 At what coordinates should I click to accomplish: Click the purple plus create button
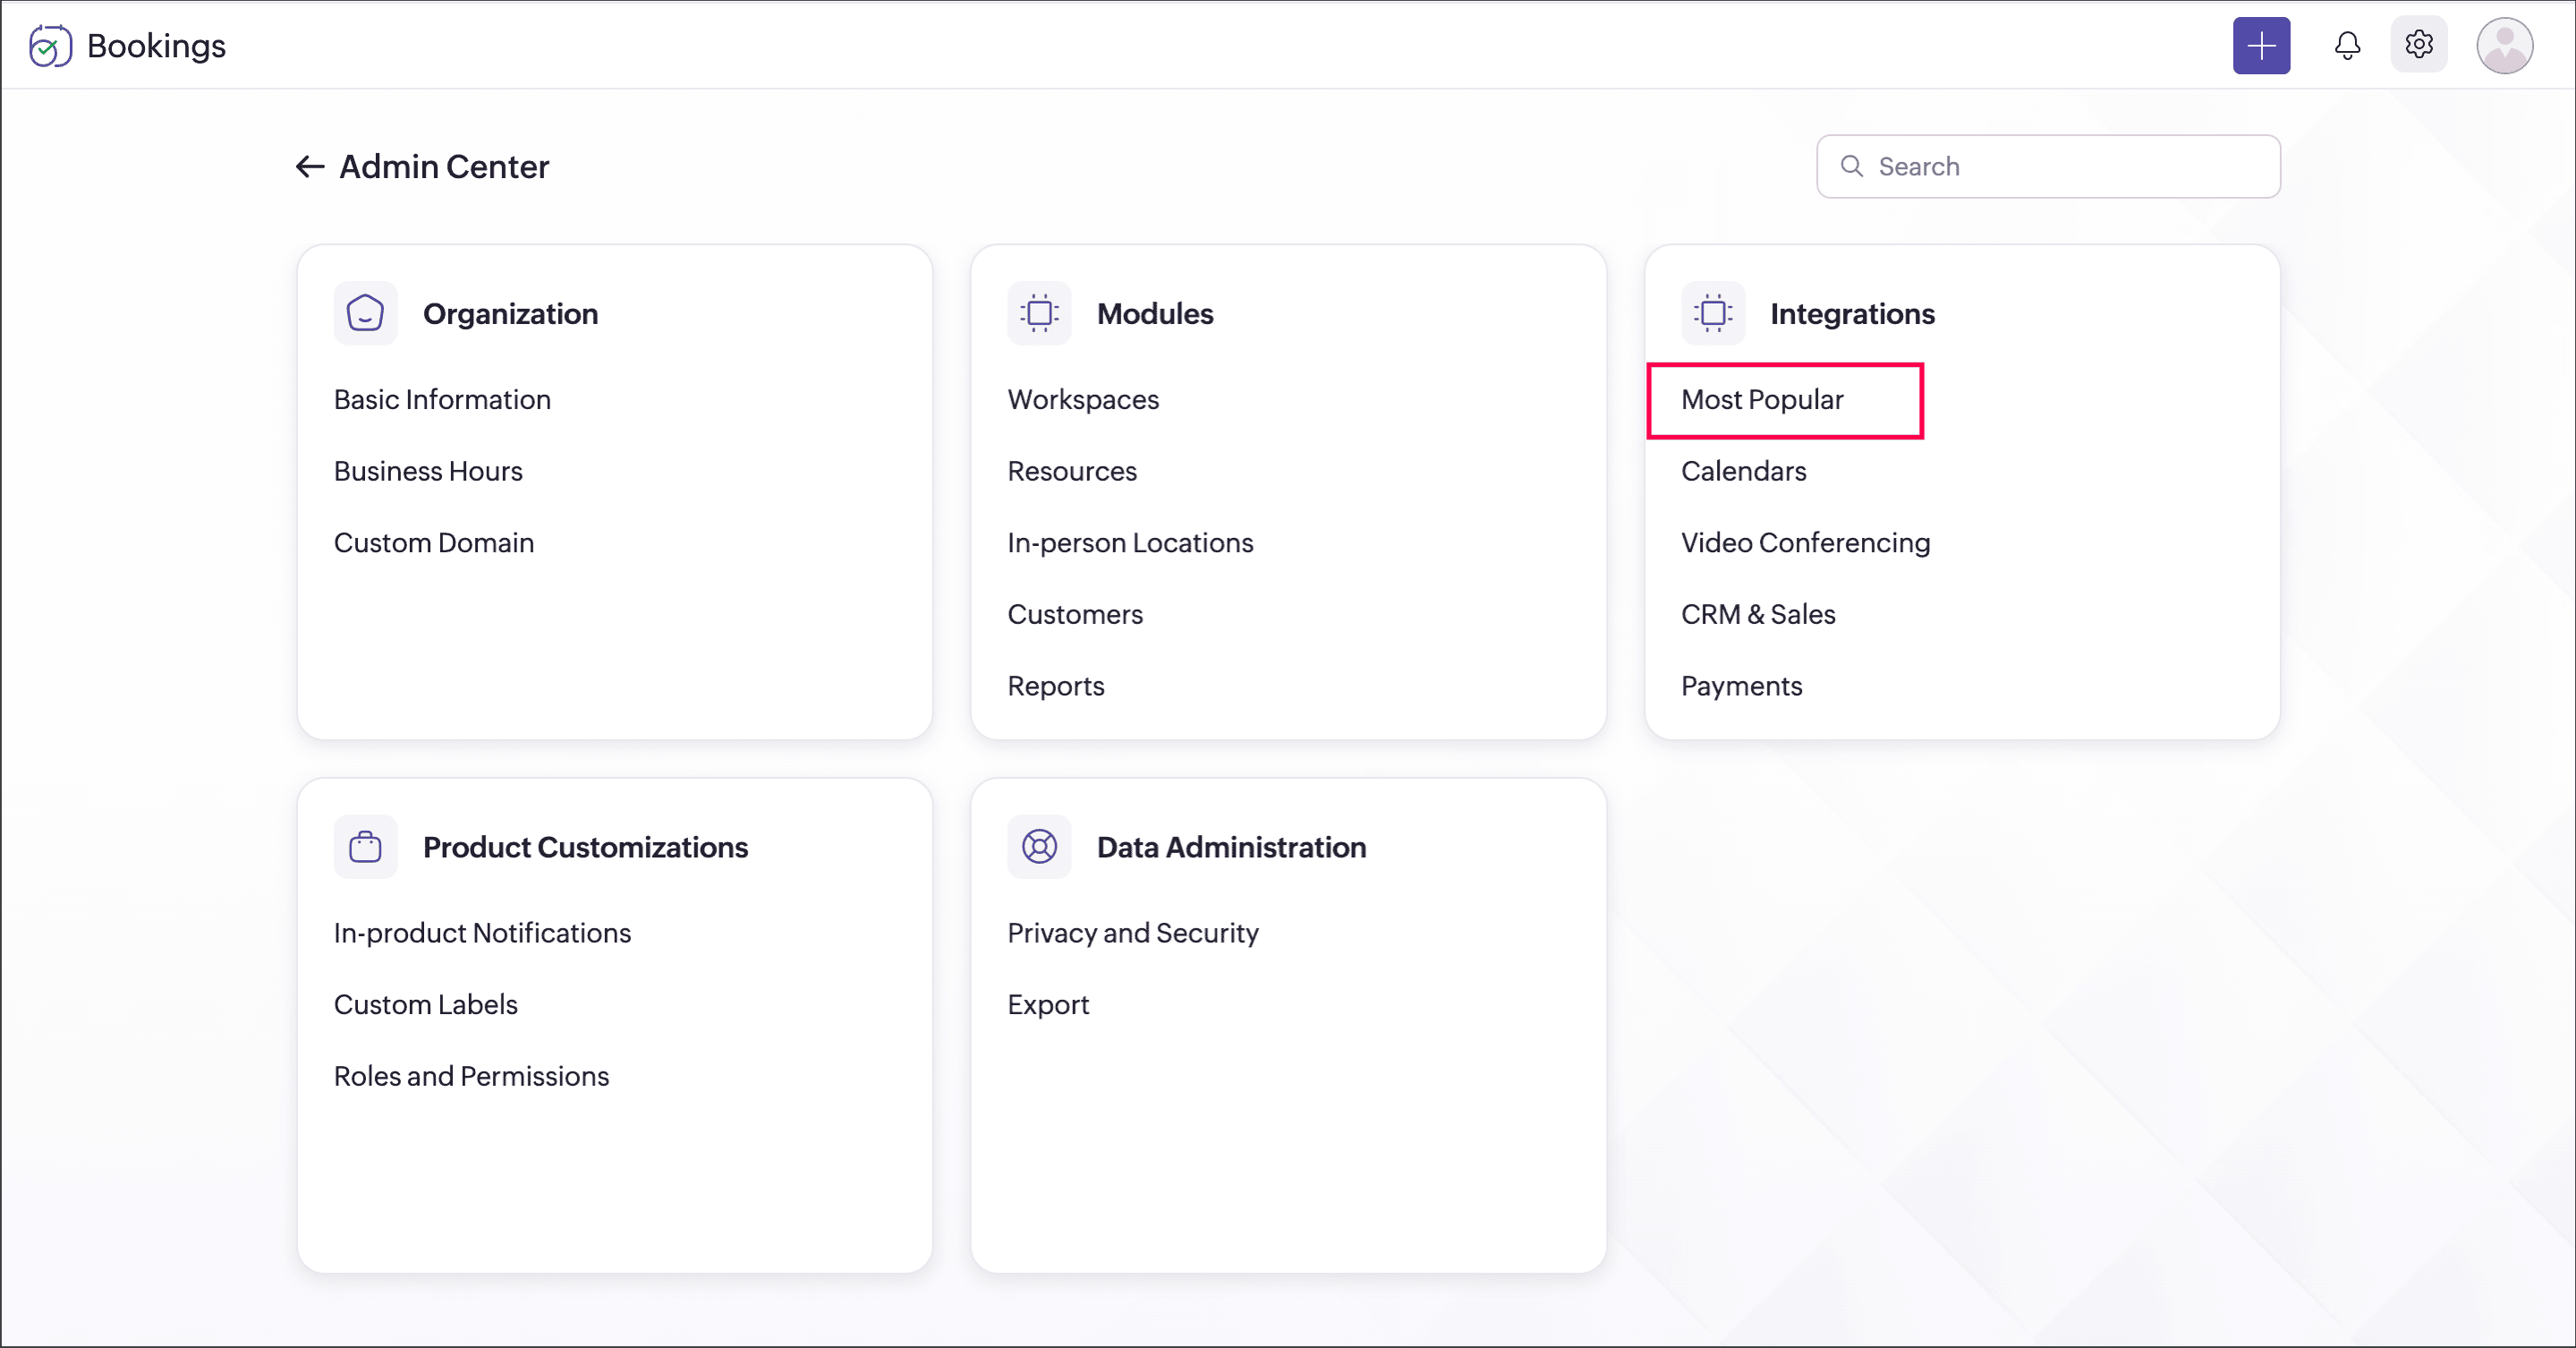tap(2261, 45)
